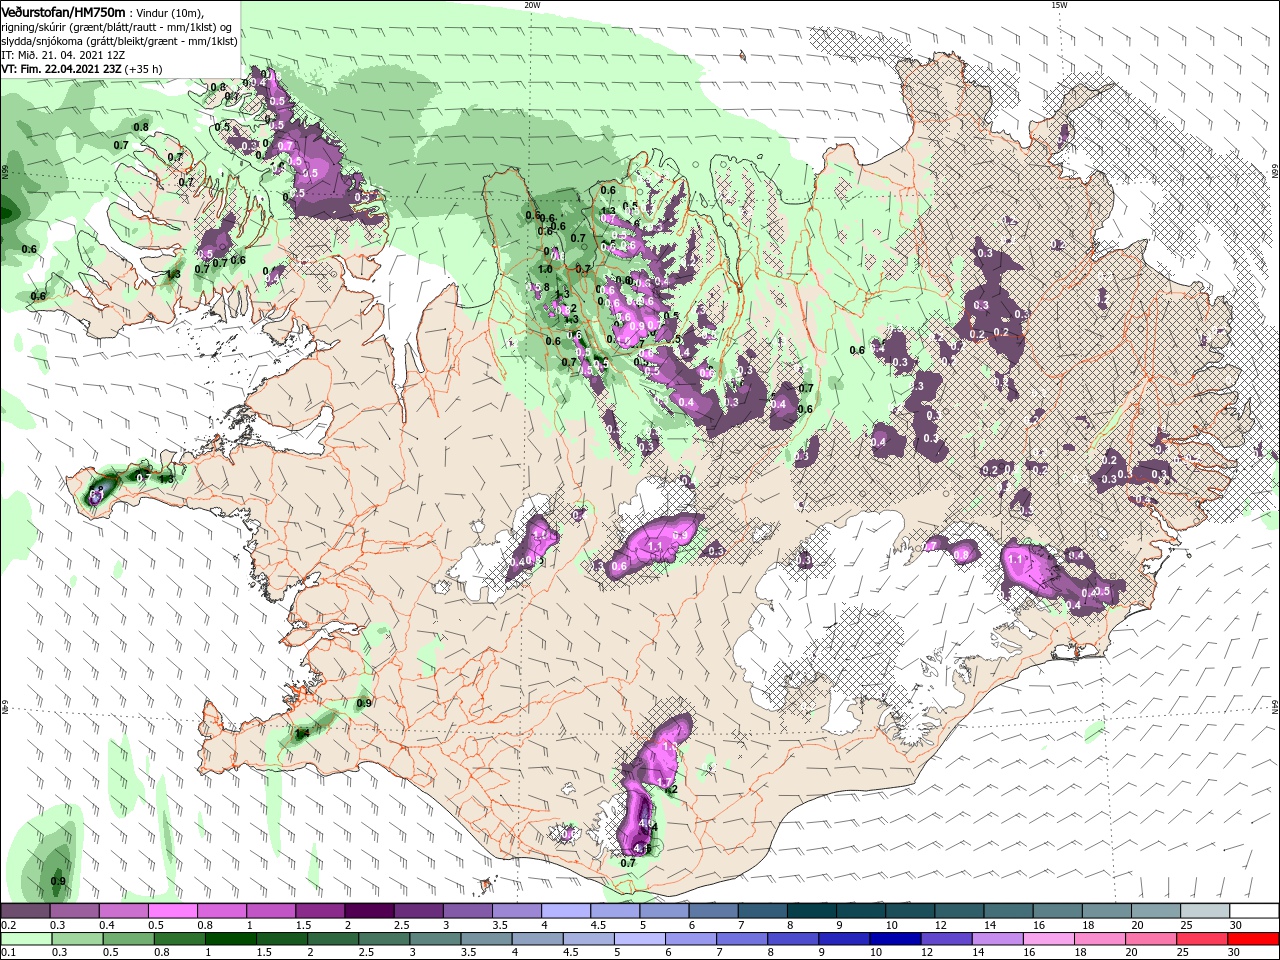Image resolution: width=1280 pixels, height=960 pixels.
Task: Click the 15W longitude label
Action: coord(1059,5)
